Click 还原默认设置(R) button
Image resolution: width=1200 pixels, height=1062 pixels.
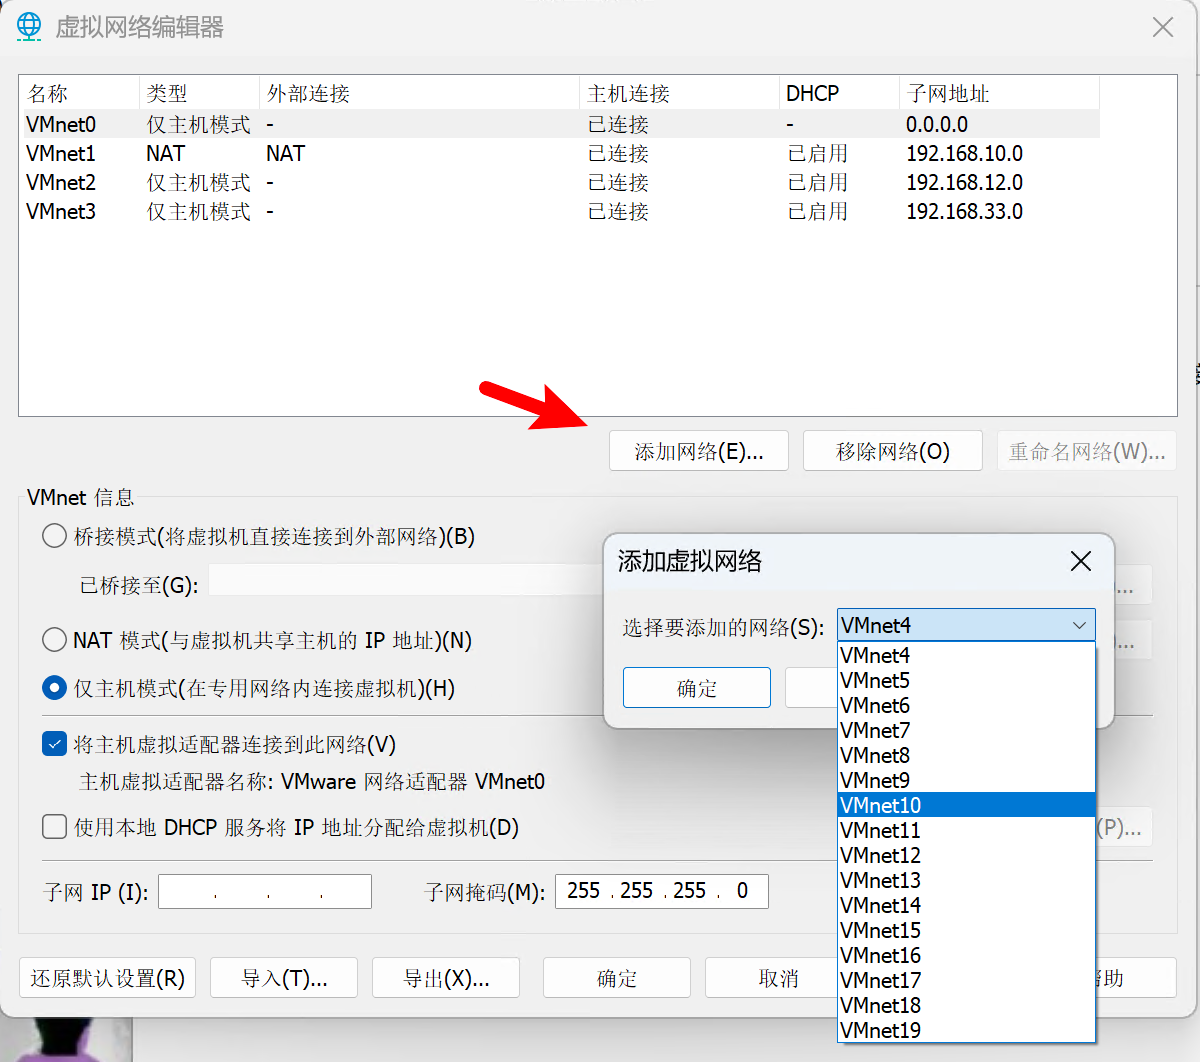click(x=108, y=978)
